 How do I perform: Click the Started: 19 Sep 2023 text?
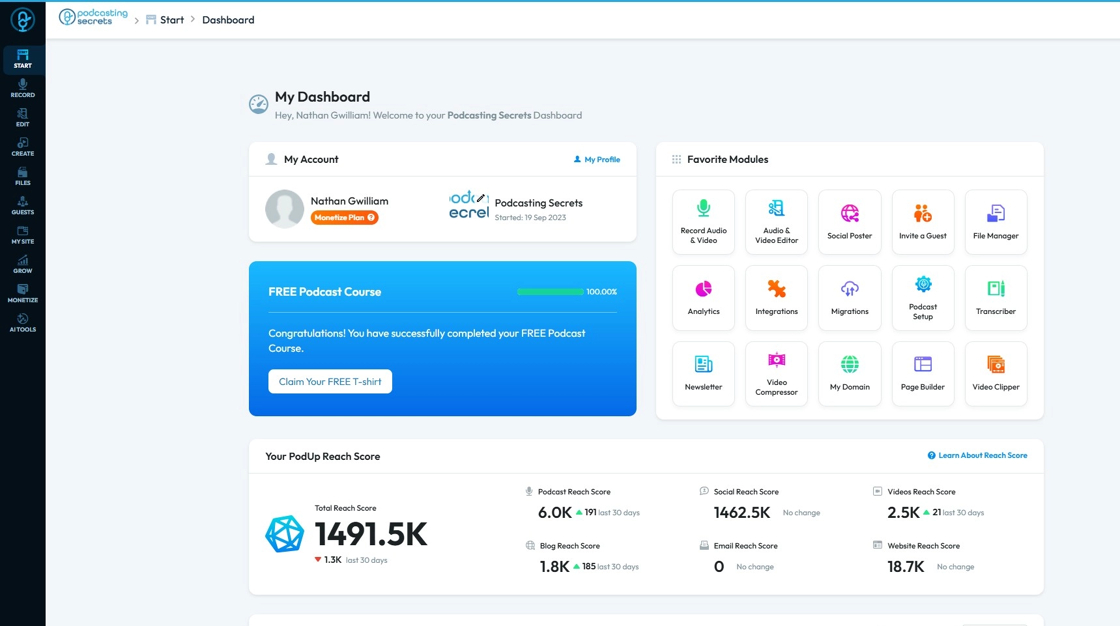(530, 217)
